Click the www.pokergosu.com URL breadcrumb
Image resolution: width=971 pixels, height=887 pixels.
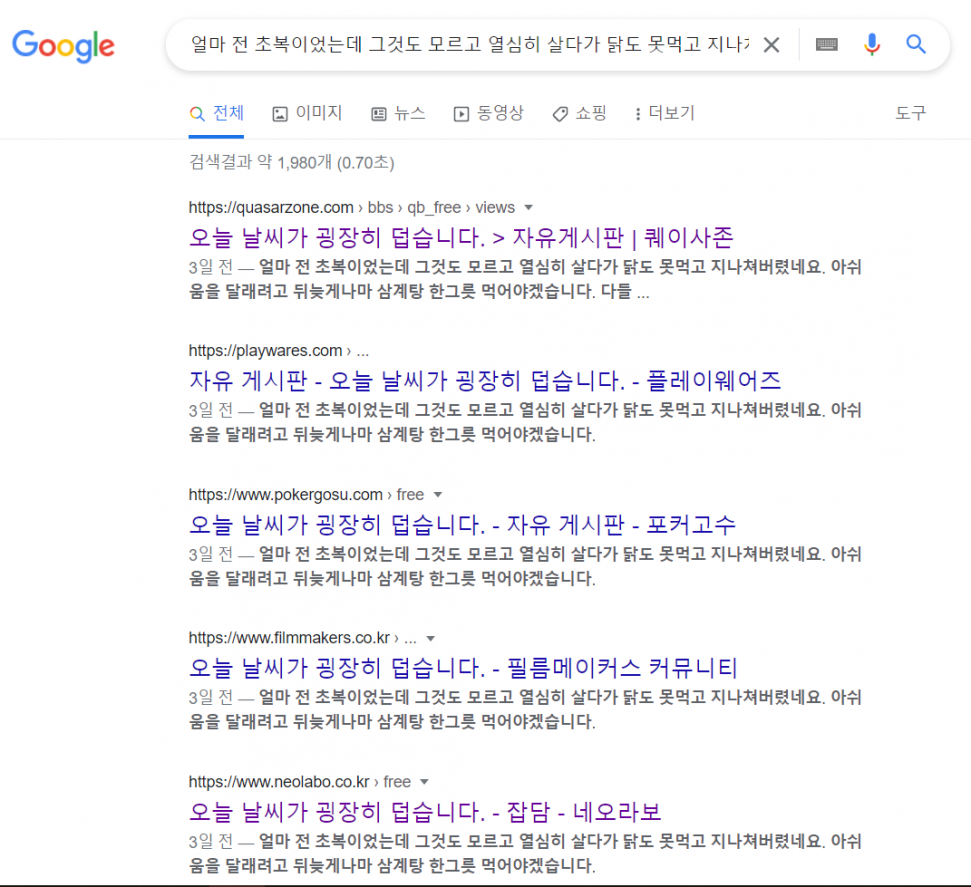pos(307,495)
